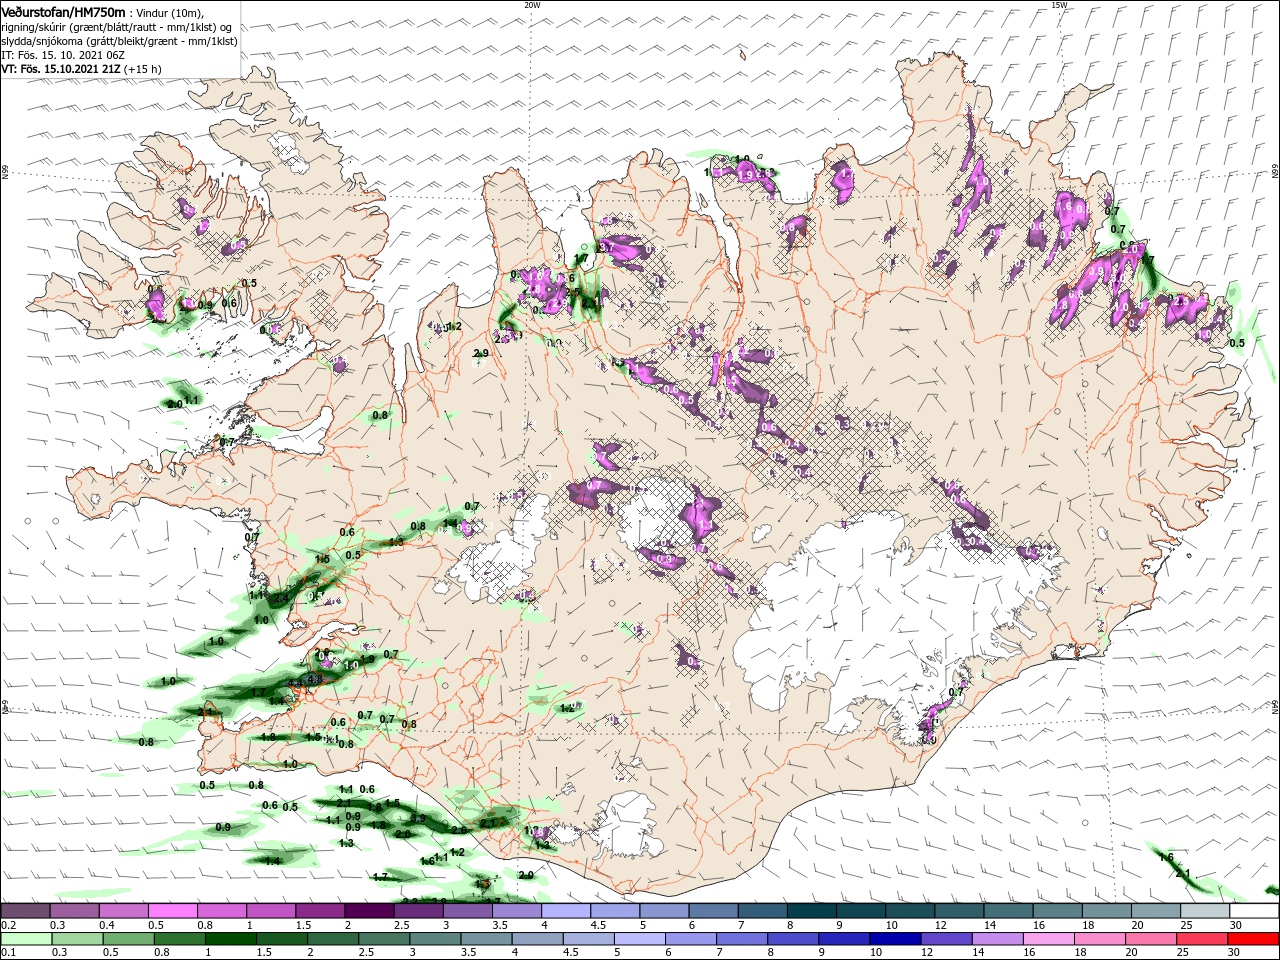1280x960 pixels.
Task: Select the dark plum 0.2 swatch in upper legend
Action: click(x=25, y=911)
